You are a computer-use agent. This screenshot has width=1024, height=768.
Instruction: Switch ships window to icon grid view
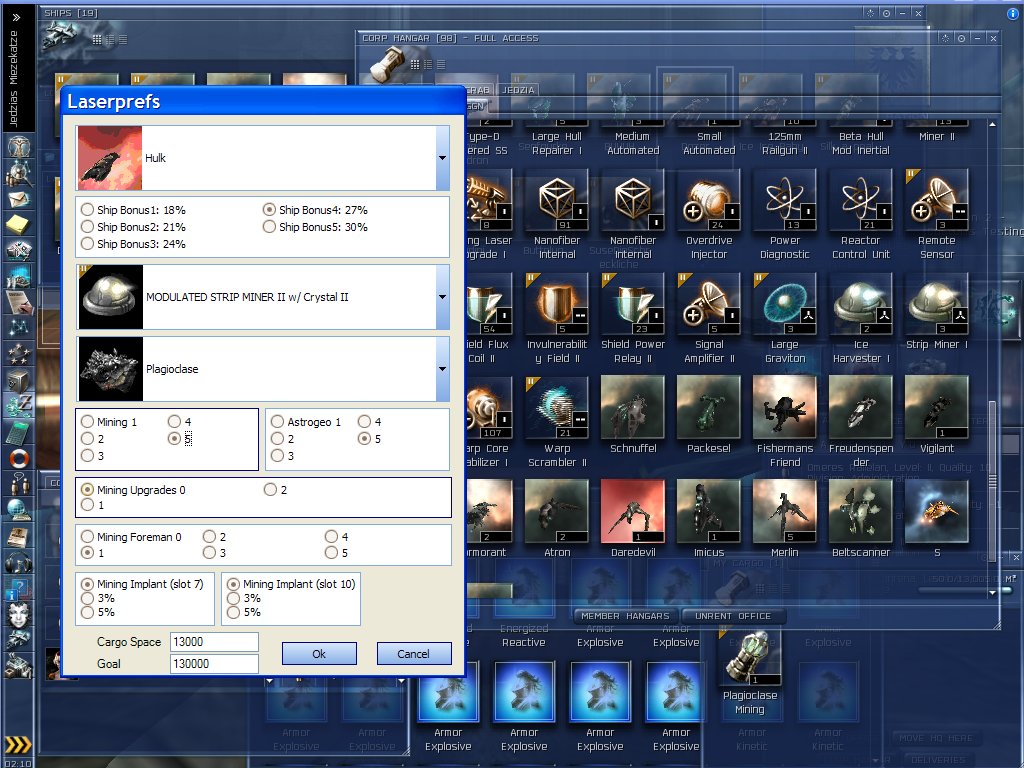point(97,39)
